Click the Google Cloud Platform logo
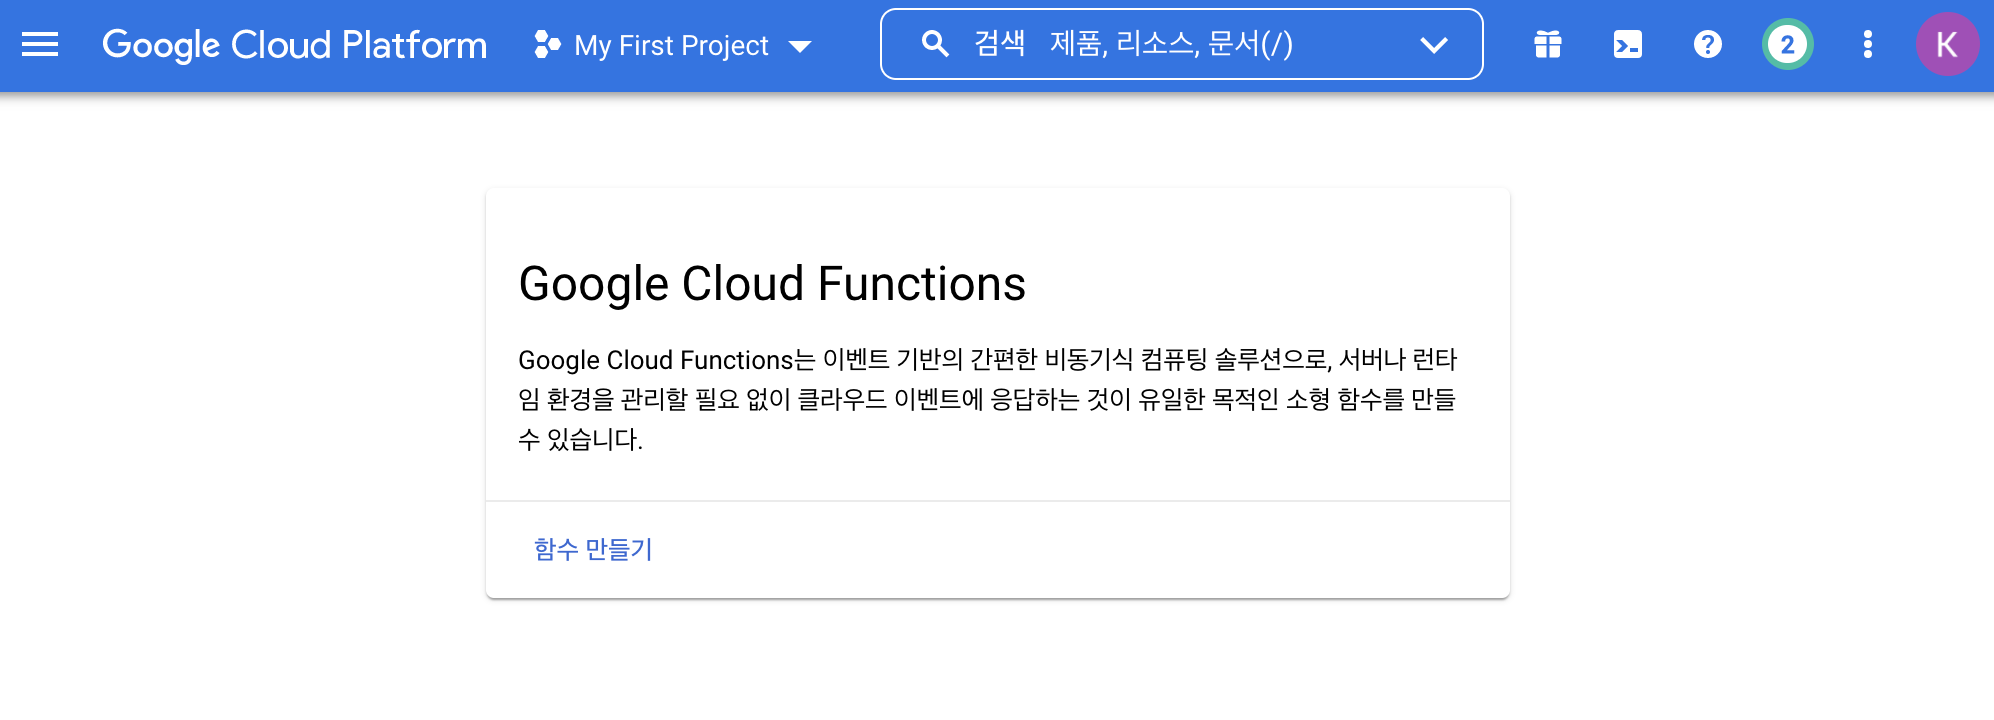Screen dimensions: 1994x720 (294, 45)
